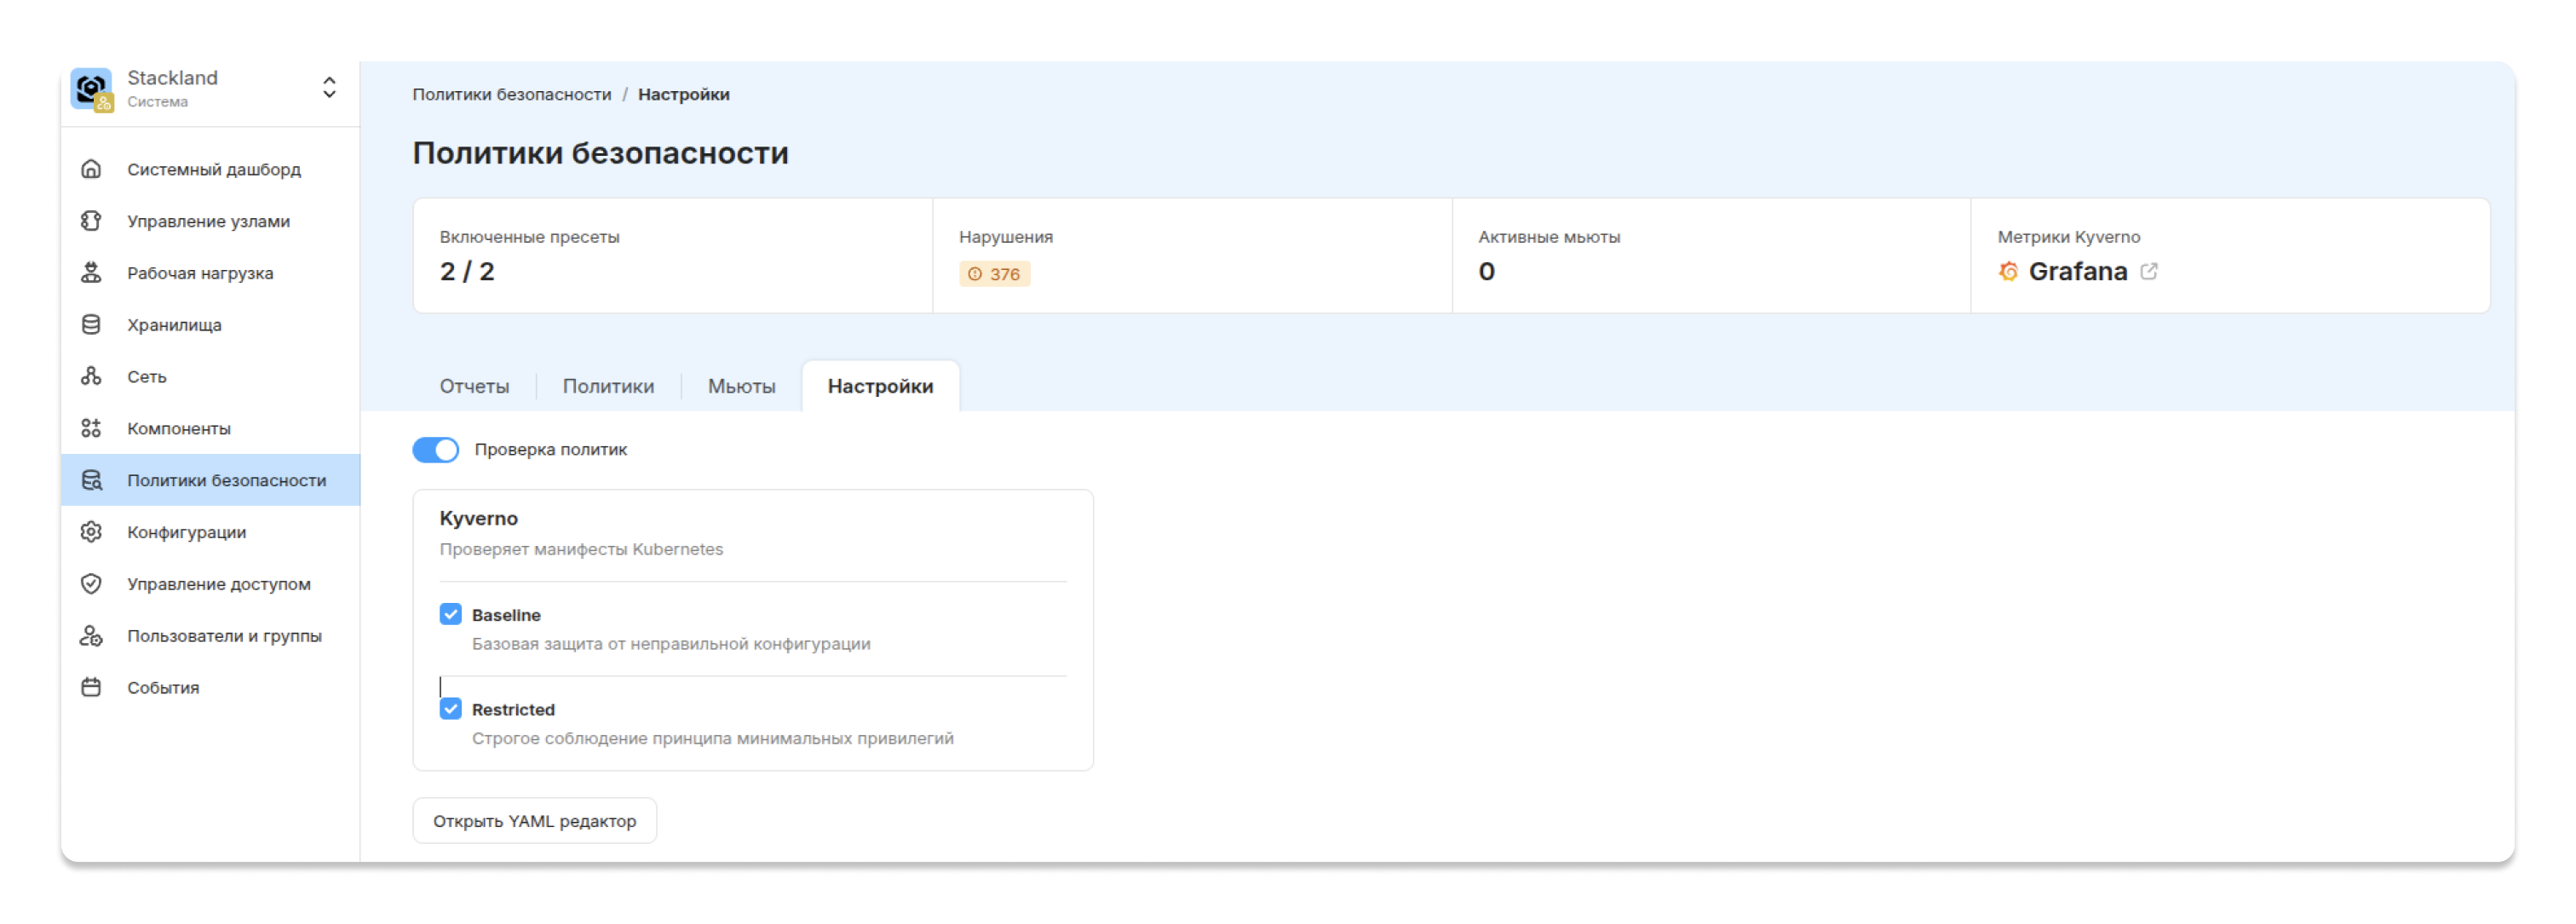Toggle the Проверка политик switch
The height and width of the screenshot is (924, 2576).
436,451
